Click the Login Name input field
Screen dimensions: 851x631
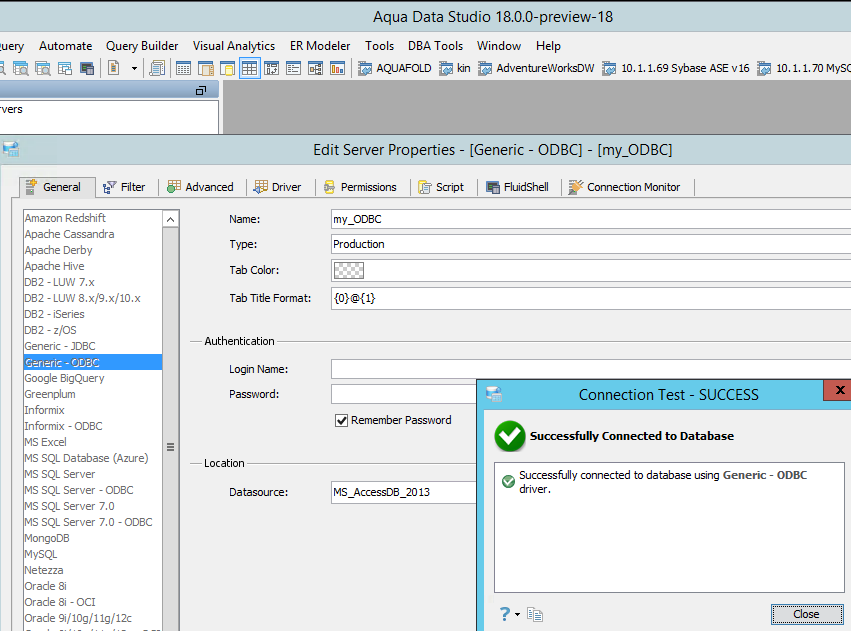[x=591, y=369]
